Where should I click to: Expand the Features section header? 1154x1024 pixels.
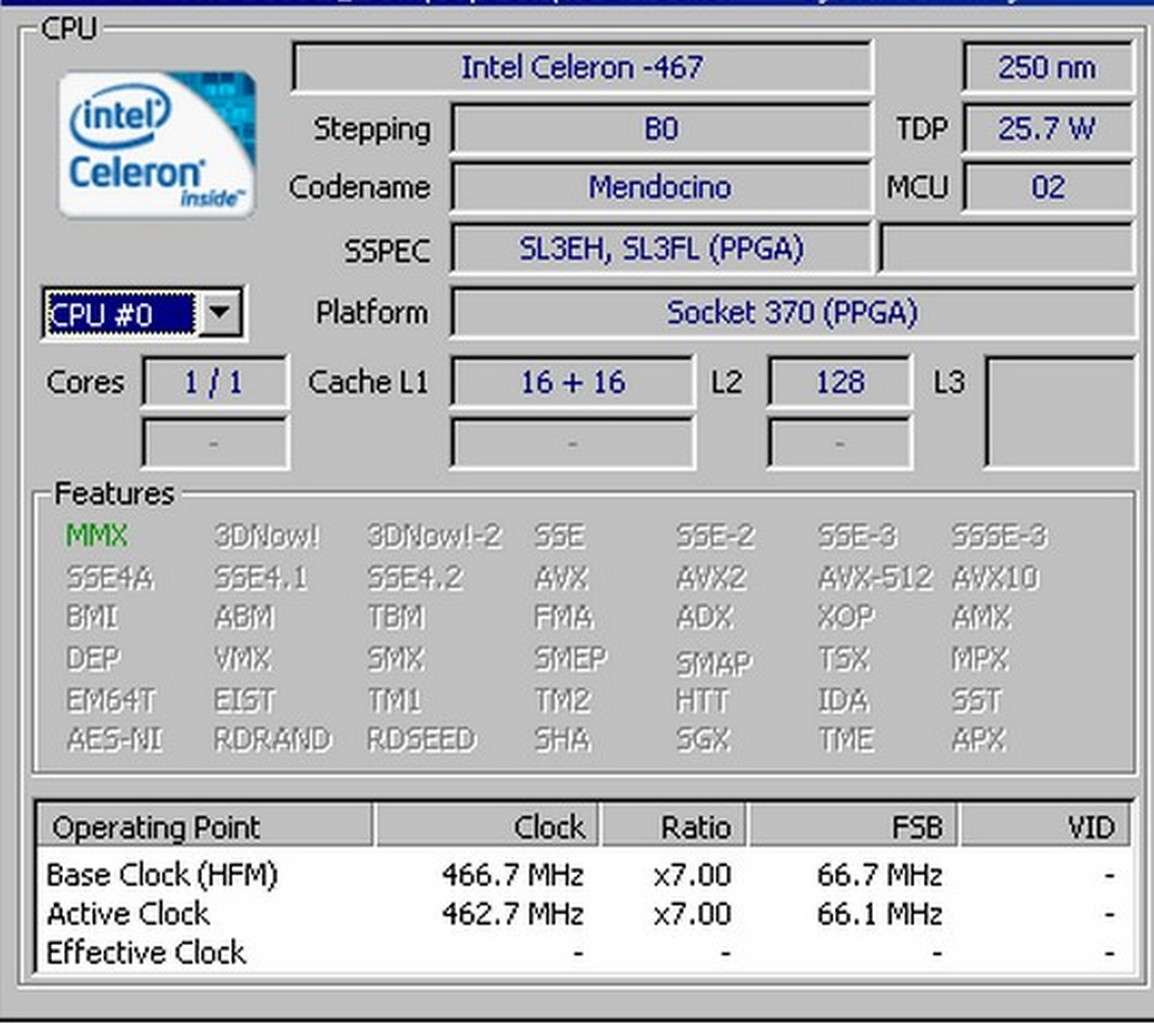(113, 493)
